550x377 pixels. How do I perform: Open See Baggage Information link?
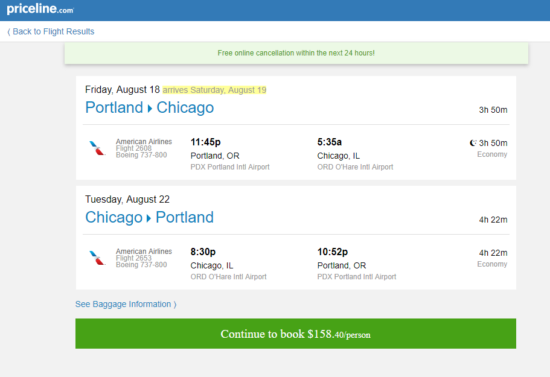tap(126, 304)
